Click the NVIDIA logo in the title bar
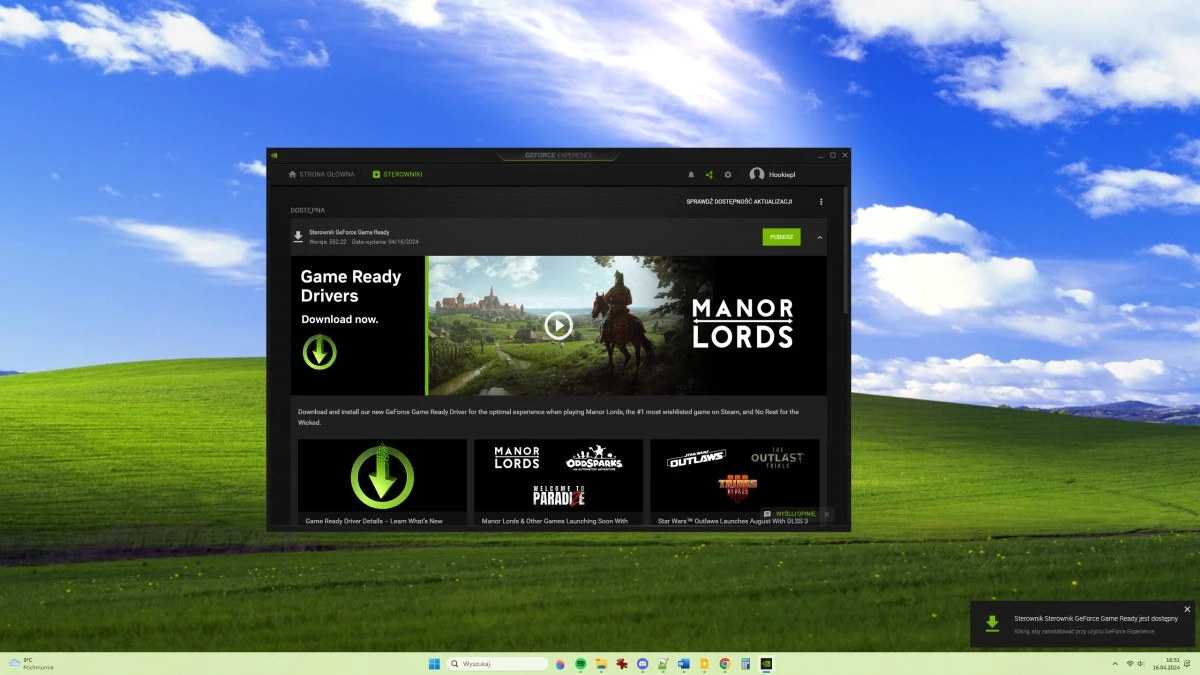Screen dimensions: 1200x675 [x=273, y=155]
